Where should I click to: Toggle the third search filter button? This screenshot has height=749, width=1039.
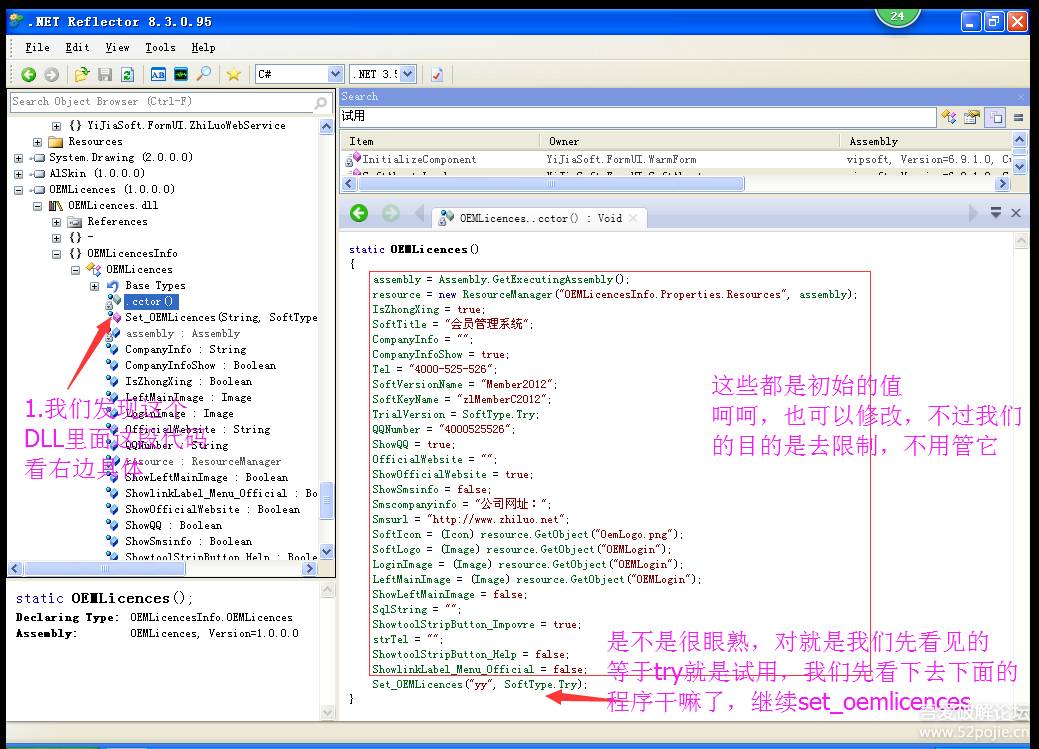[x=995, y=117]
